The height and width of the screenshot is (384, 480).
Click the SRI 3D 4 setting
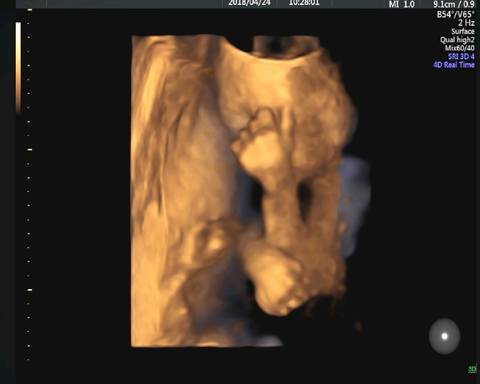[x=461, y=56]
